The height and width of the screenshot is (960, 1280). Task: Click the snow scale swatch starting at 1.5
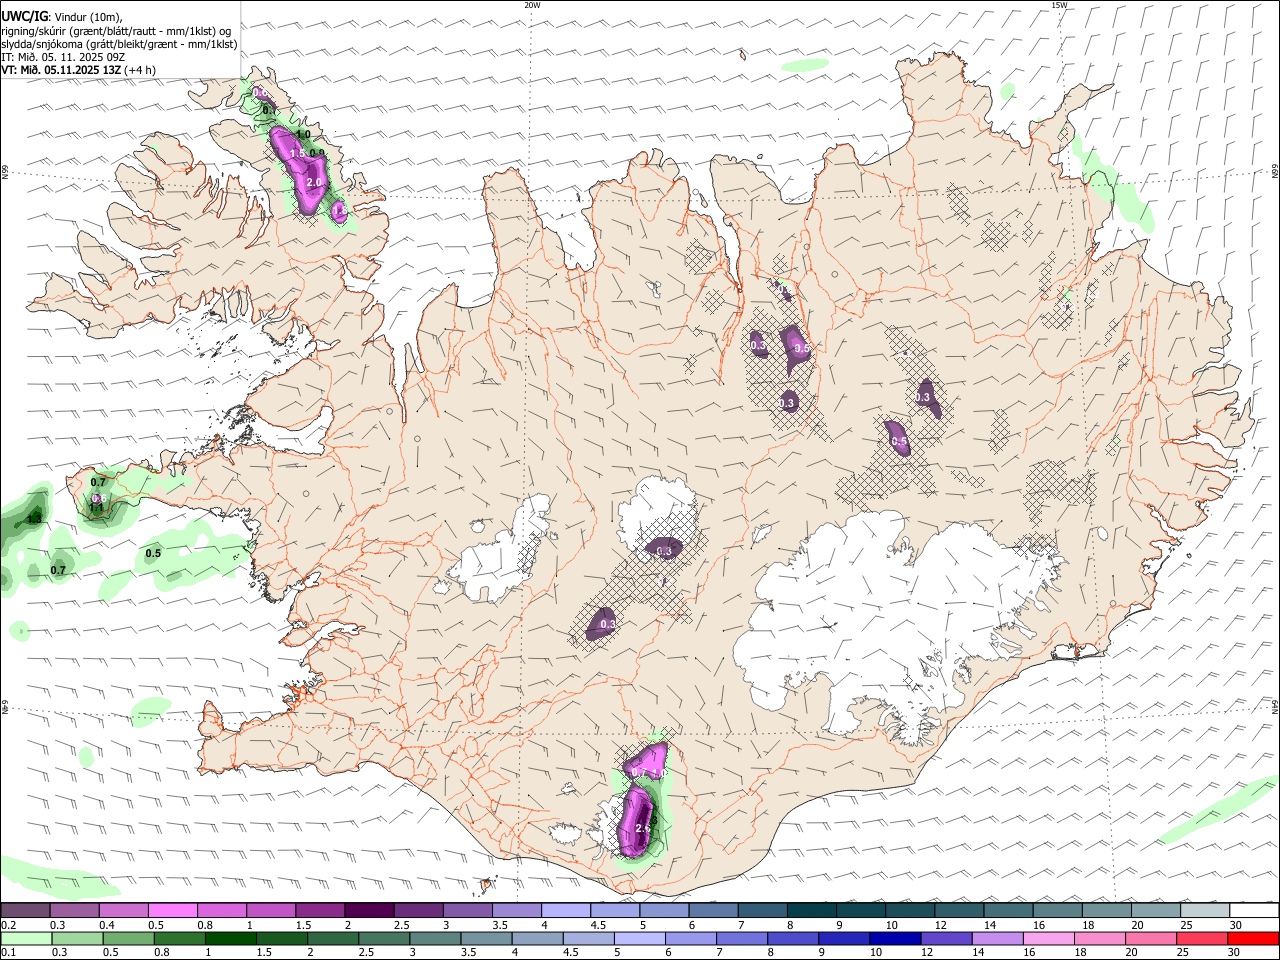pos(320,911)
